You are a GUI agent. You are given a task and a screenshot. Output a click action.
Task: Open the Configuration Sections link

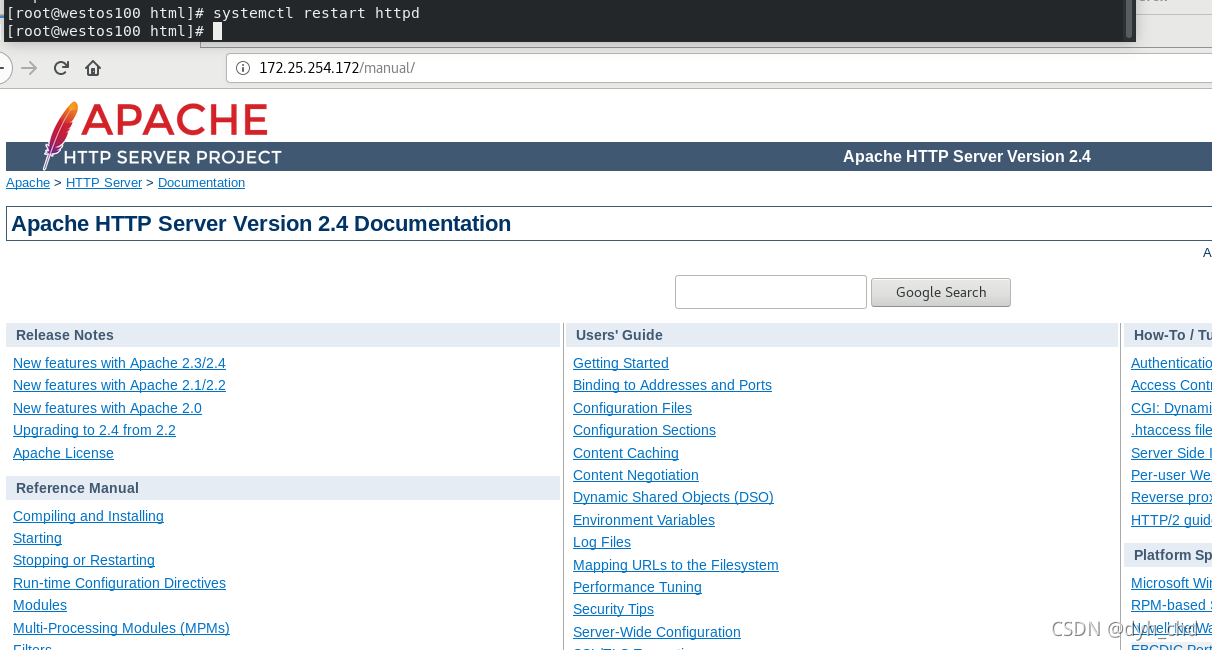click(x=644, y=430)
